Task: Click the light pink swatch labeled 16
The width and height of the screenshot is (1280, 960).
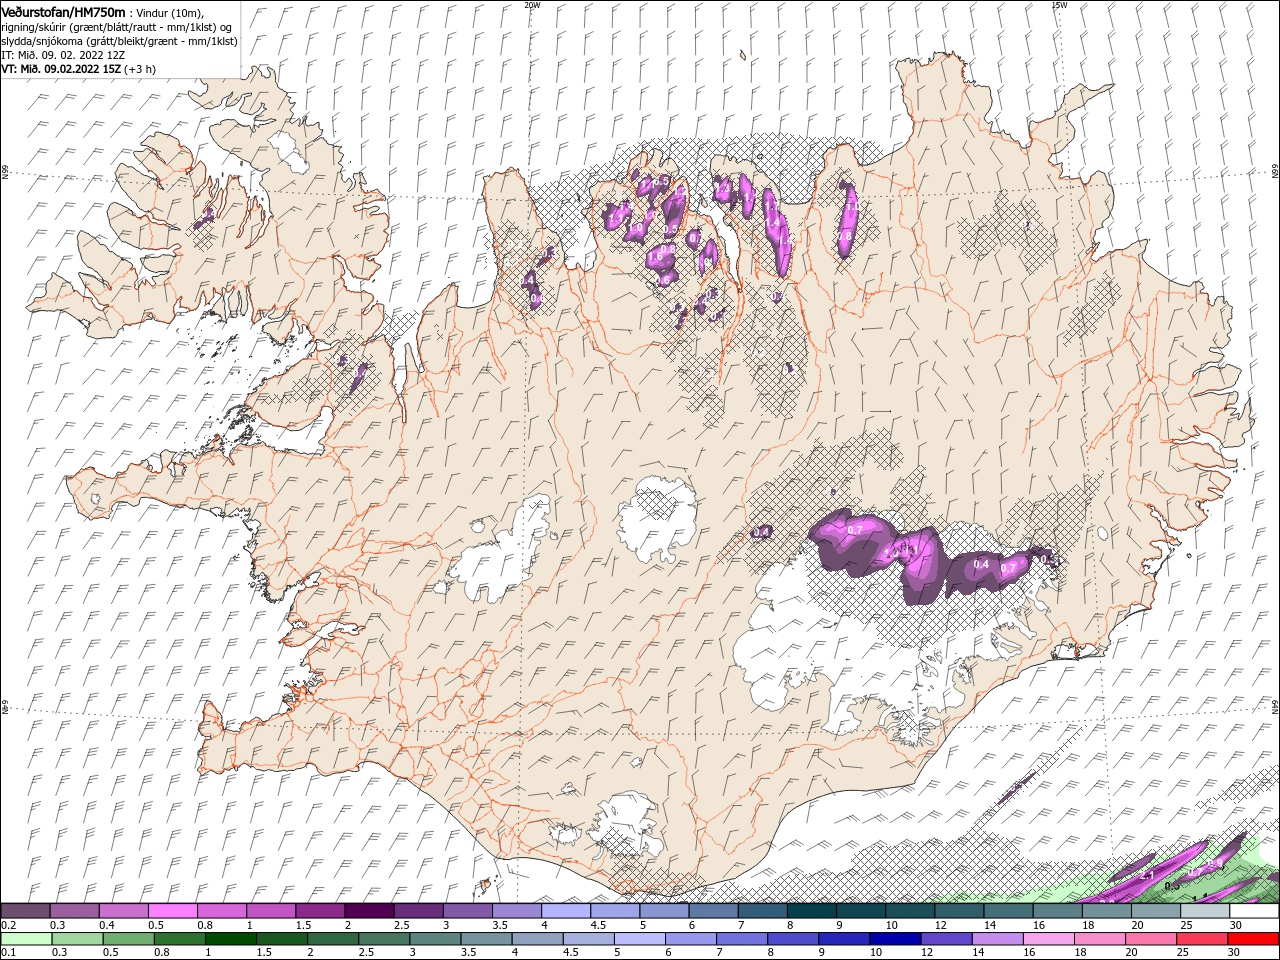Action: [1049, 939]
